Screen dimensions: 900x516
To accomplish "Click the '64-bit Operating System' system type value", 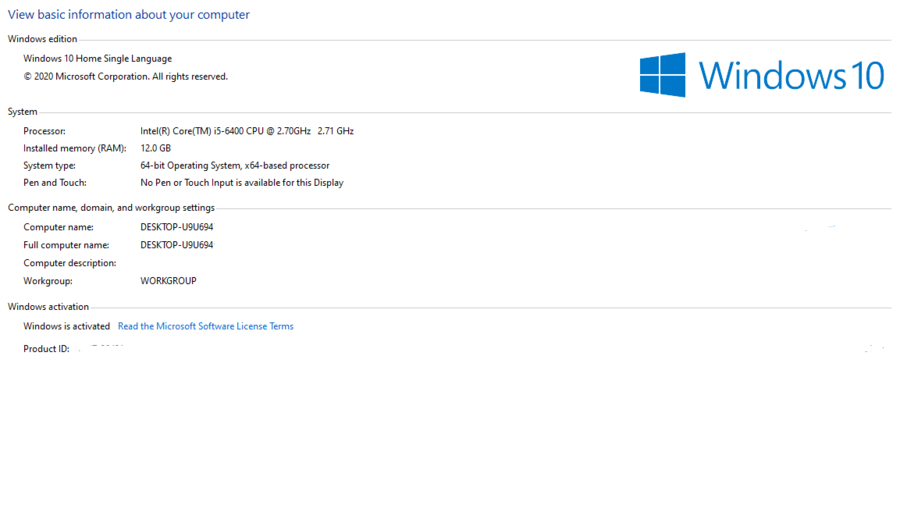I will (235, 165).
